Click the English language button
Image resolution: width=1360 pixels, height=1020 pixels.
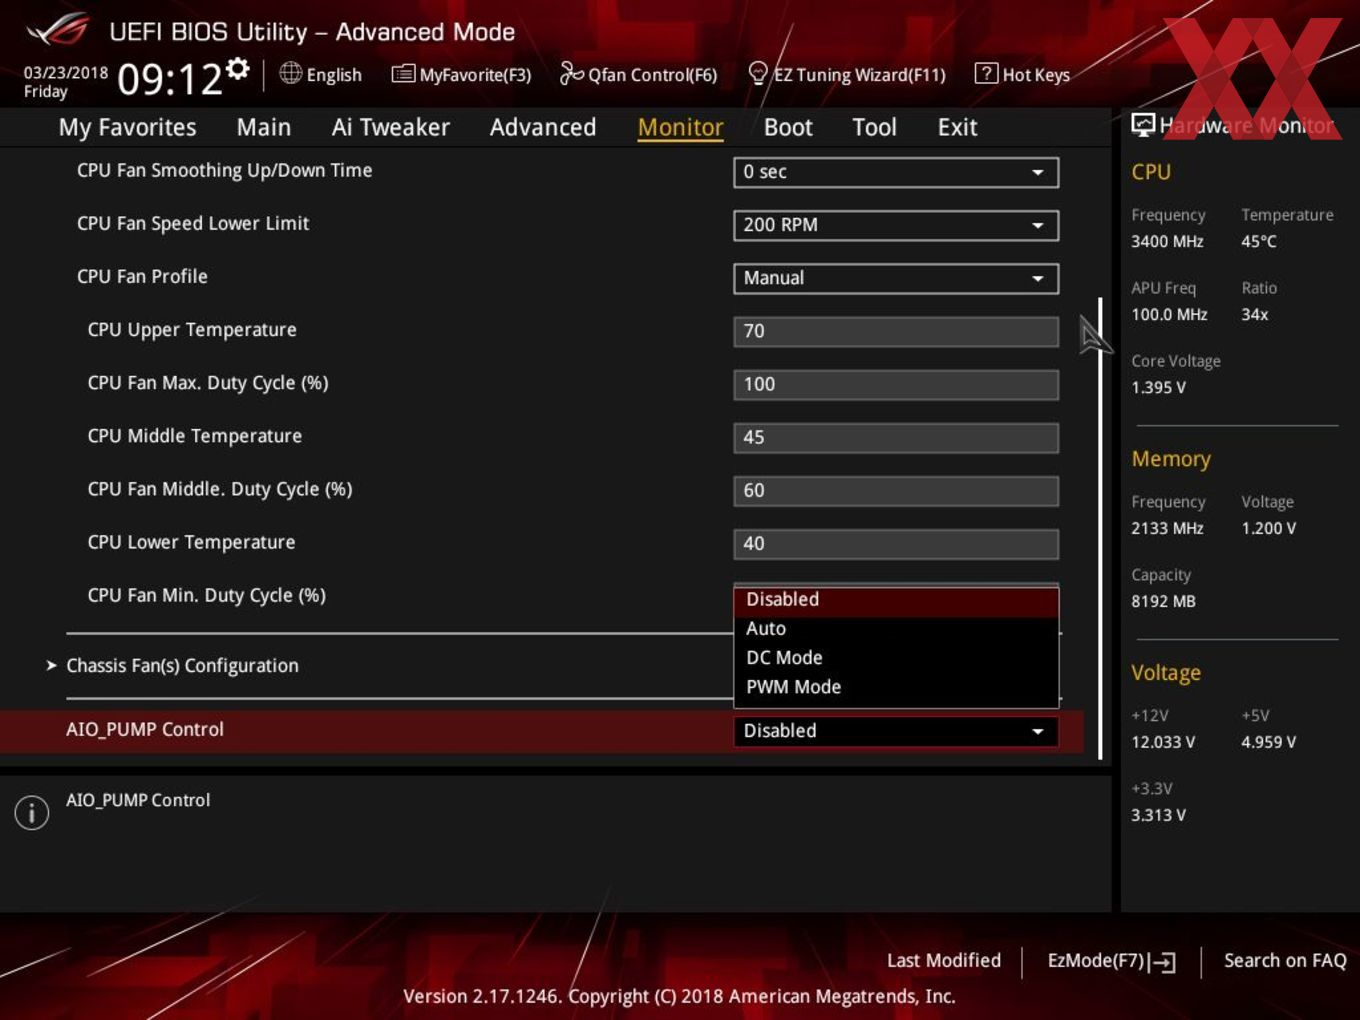[x=321, y=74]
